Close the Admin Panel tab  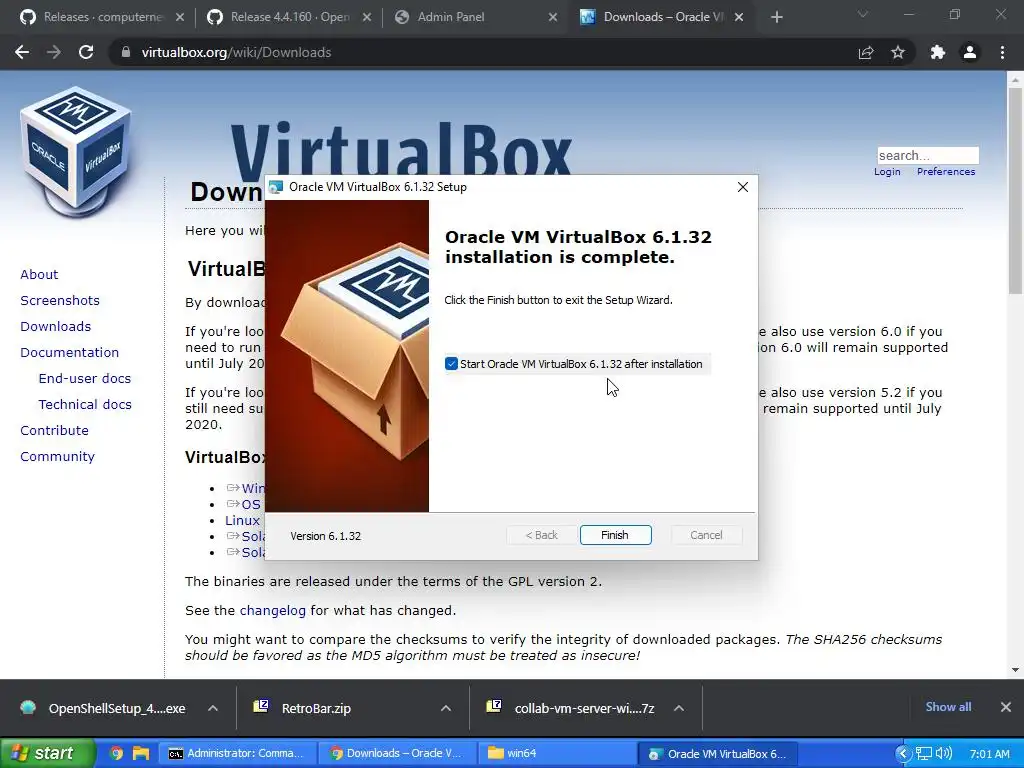(552, 17)
